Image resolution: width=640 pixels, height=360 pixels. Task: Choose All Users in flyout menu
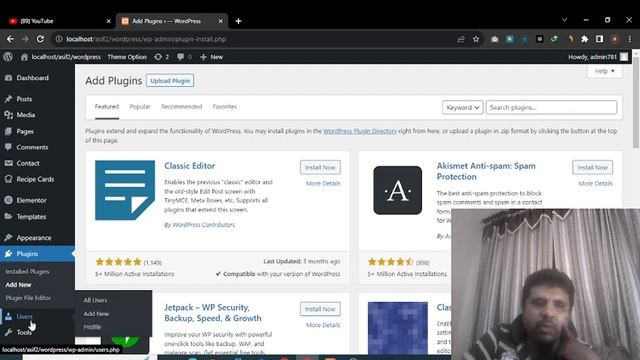click(x=96, y=300)
